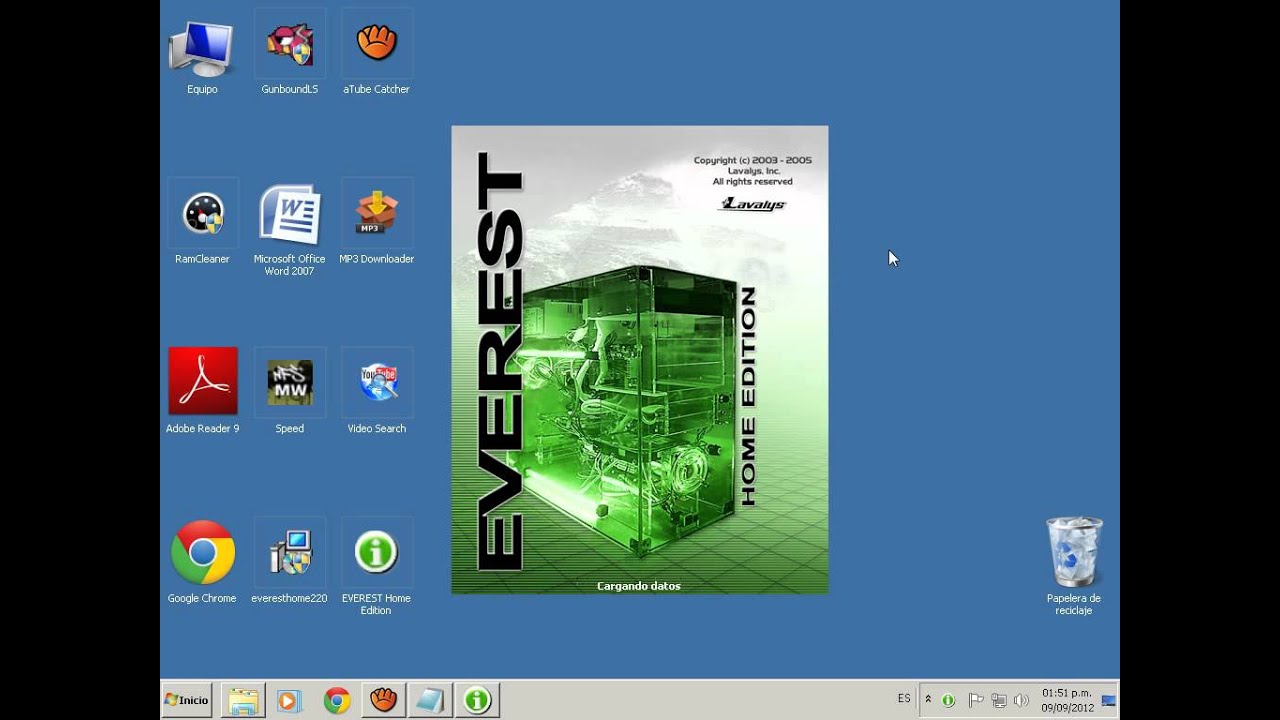The height and width of the screenshot is (720, 1280).
Task: Select the Speed game shortcut
Action: 290,392
